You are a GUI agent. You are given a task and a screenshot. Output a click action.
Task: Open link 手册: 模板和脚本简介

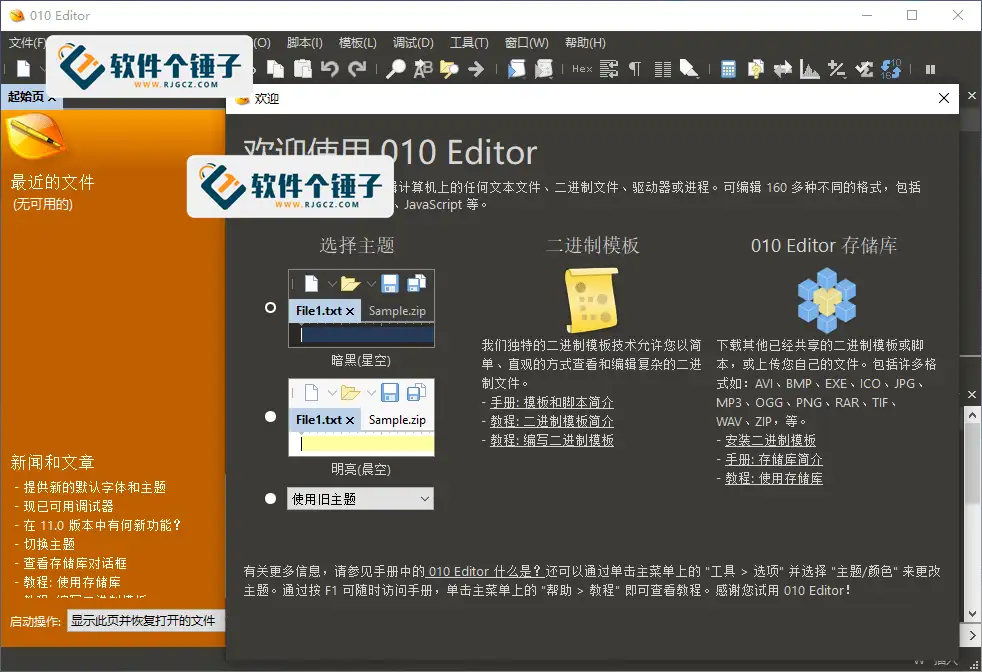tap(552, 403)
